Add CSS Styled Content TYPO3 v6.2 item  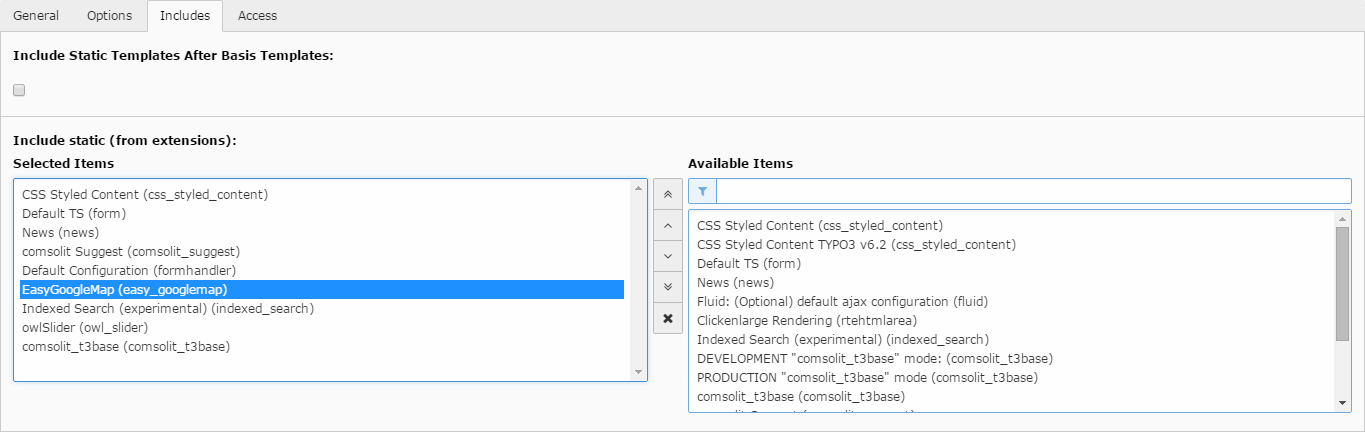tap(1014, 244)
